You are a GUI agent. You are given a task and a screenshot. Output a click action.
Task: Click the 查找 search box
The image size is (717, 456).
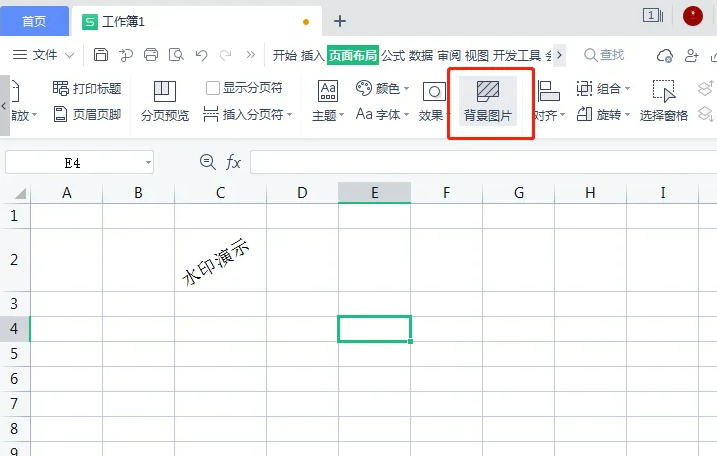coord(604,55)
